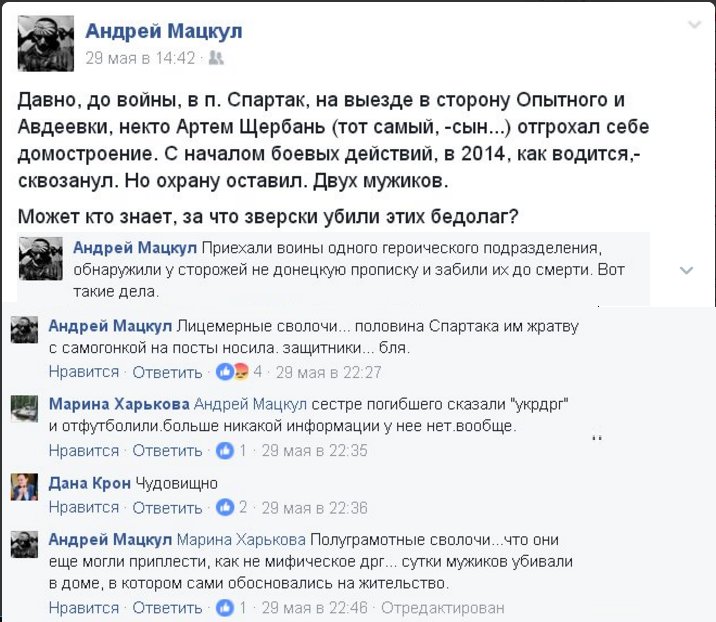
Task: View edit history via 'Отредактирован'
Action: (x=443, y=607)
